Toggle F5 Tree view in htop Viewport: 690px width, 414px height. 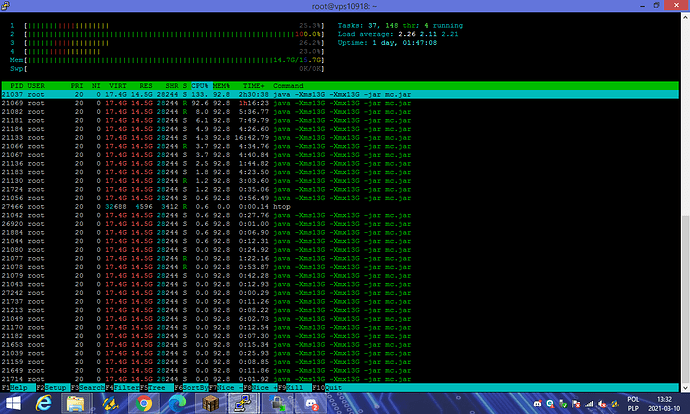[150, 386]
